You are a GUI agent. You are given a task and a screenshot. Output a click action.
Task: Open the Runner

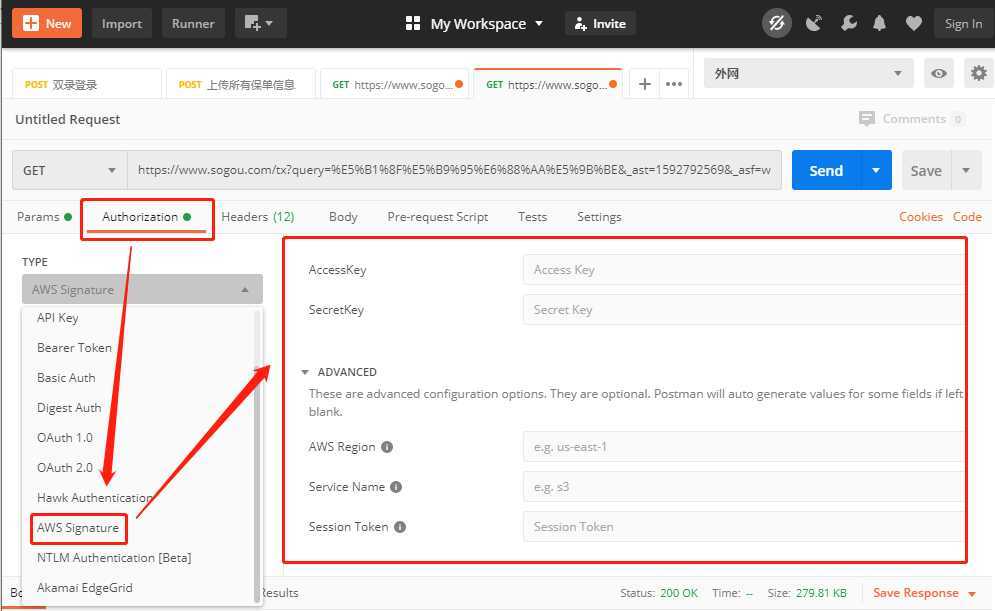tap(193, 23)
